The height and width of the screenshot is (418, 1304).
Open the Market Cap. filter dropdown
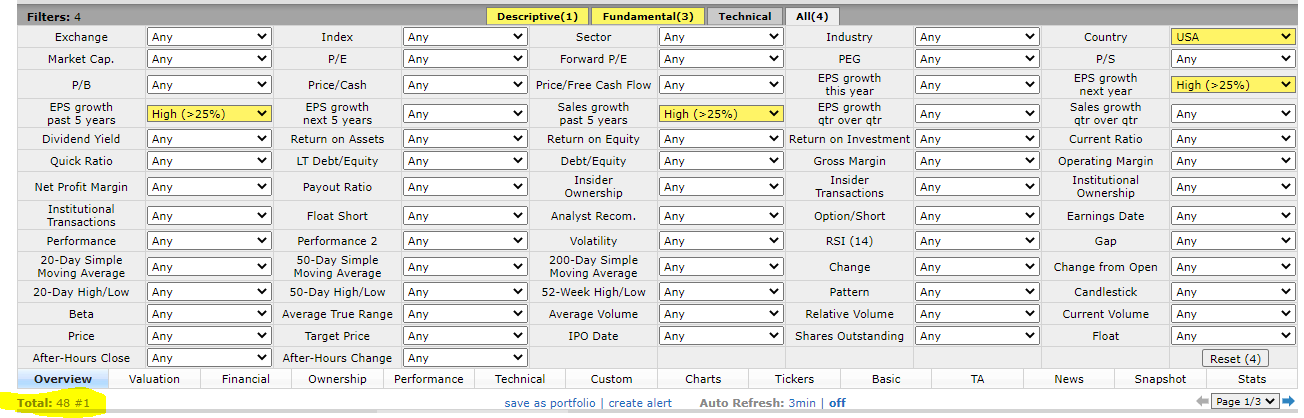tap(209, 60)
